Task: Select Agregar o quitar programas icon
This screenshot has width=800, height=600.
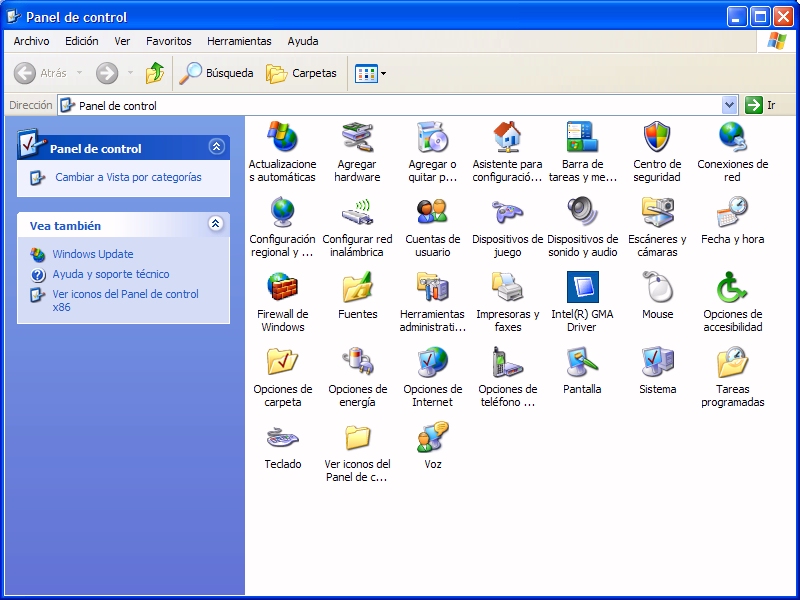Action: pos(432,137)
